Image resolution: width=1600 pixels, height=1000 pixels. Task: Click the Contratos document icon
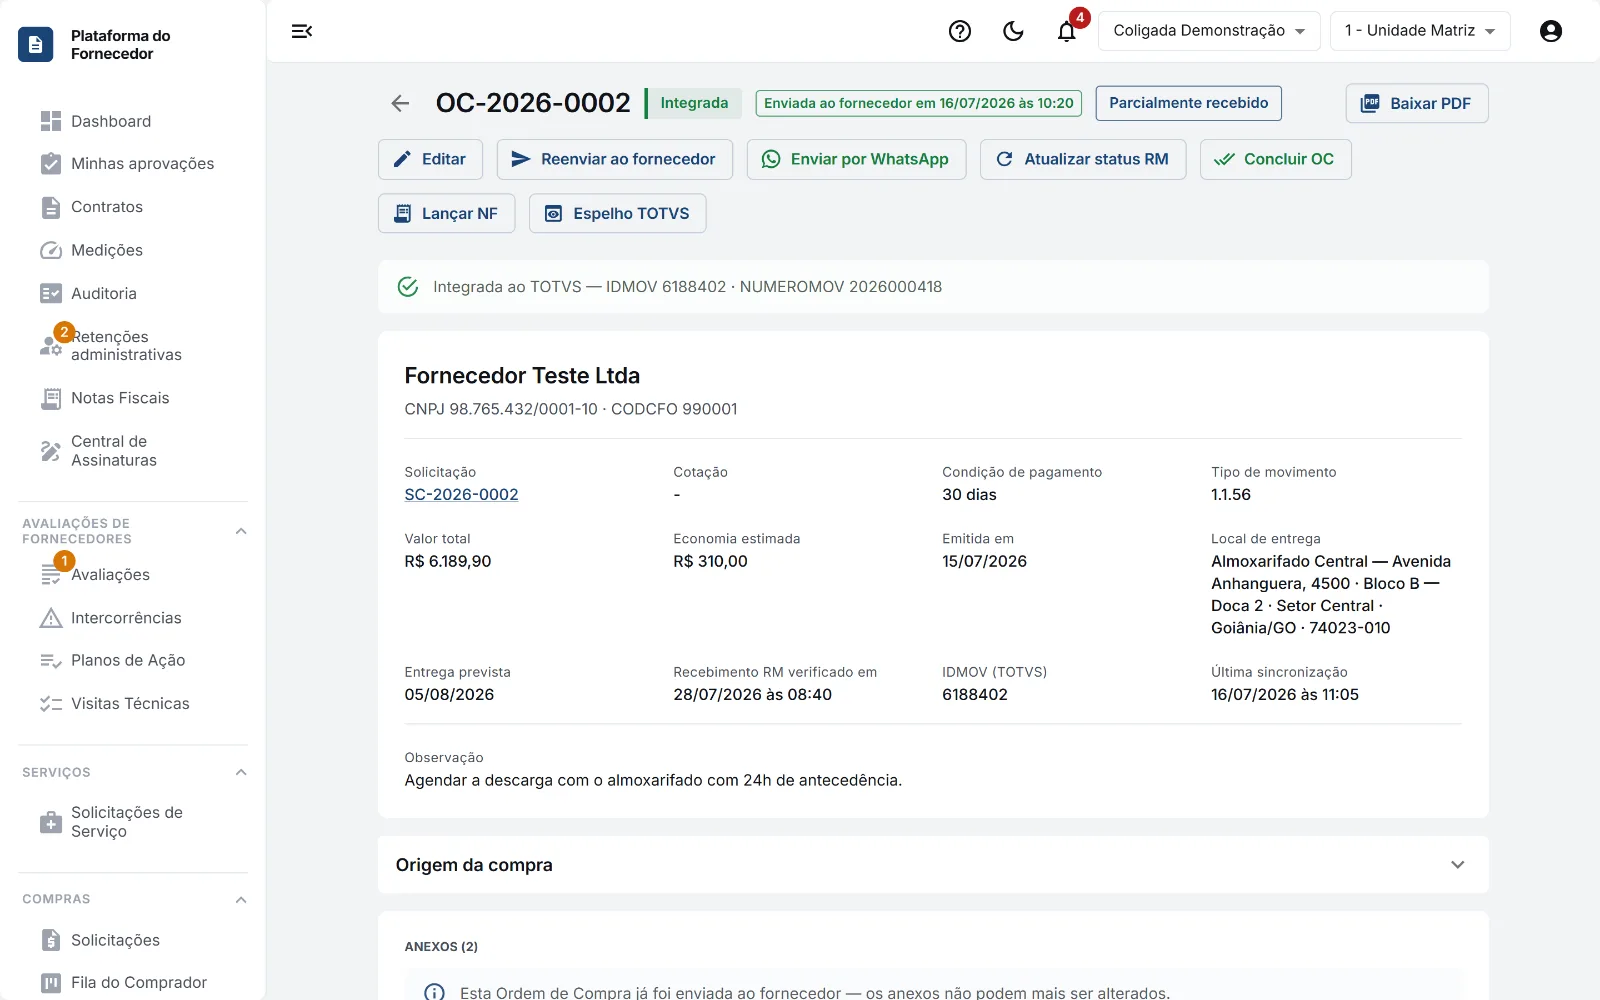[x=51, y=207]
